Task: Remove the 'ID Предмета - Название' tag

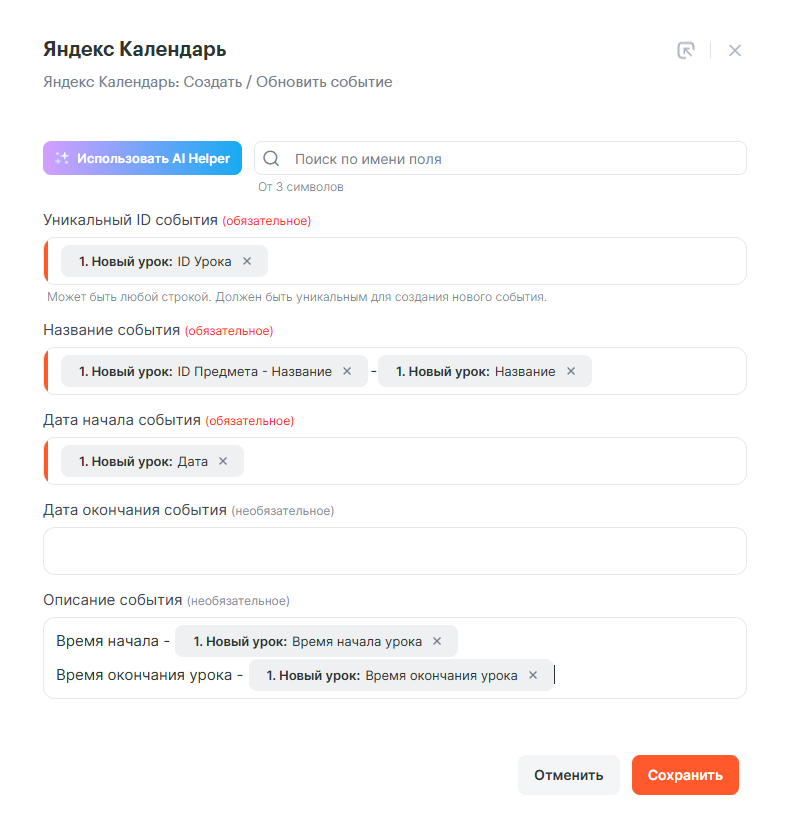Action: (347, 371)
